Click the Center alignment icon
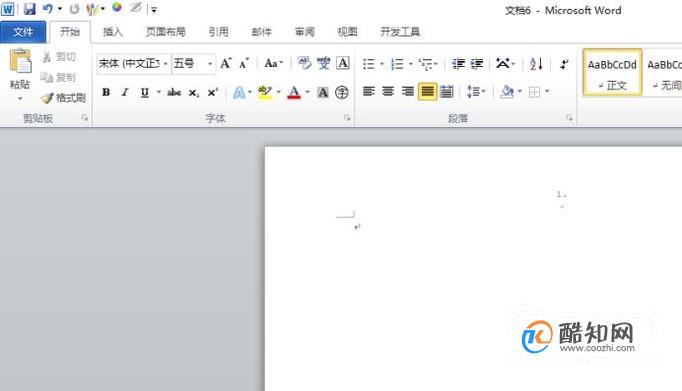The image size is (682, 391). (x=388, y=91)
